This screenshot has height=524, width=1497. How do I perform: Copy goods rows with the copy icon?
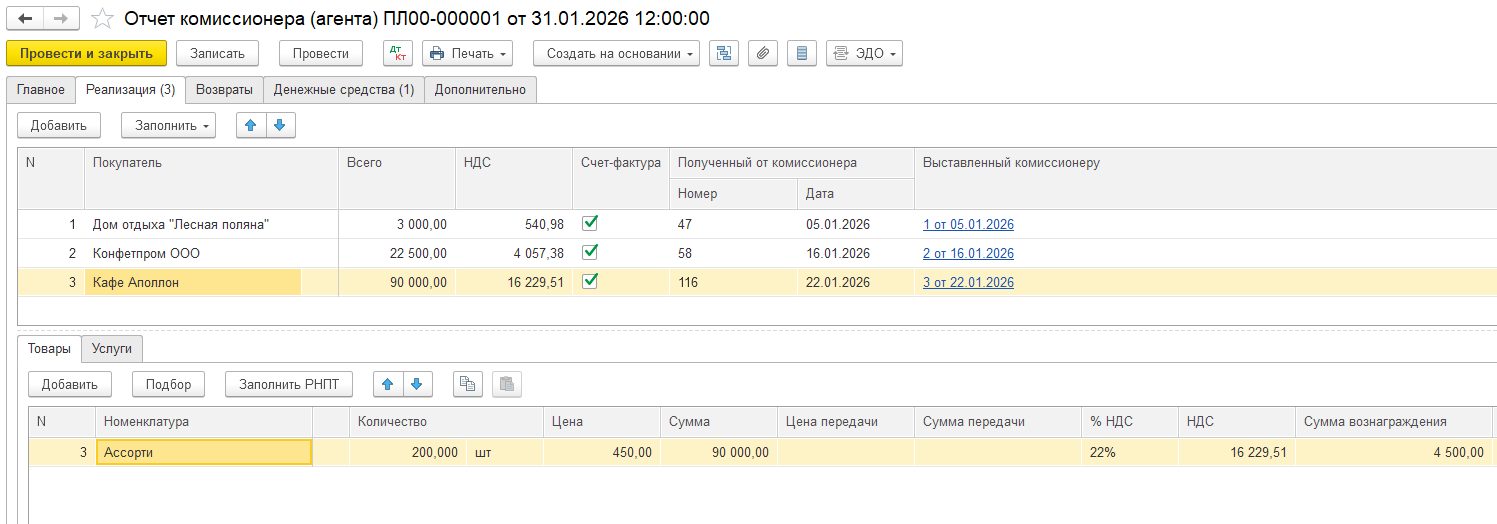(x=467, y=384)
